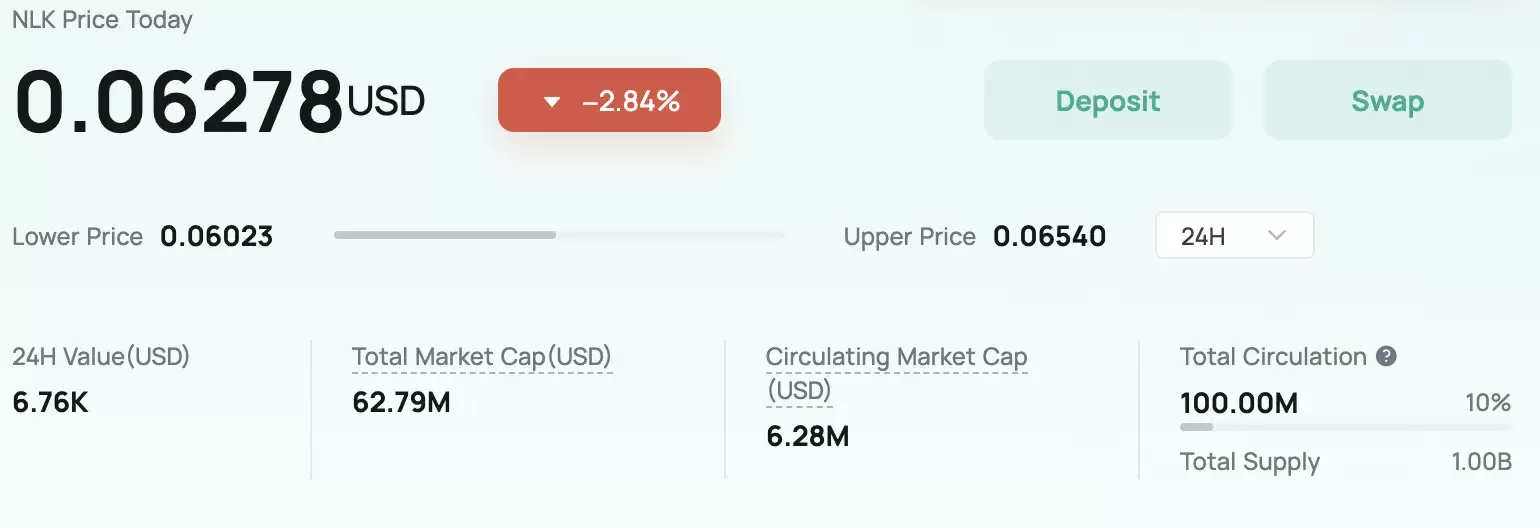Click the Circulating Market Cap underlined label
This screenshot has height=528, width=1540.
(x=896, y=357)
